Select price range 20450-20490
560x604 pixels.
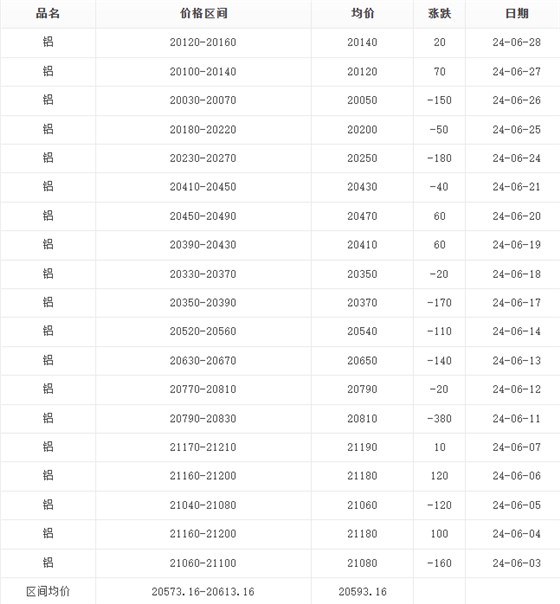click(x=203, y=216)
